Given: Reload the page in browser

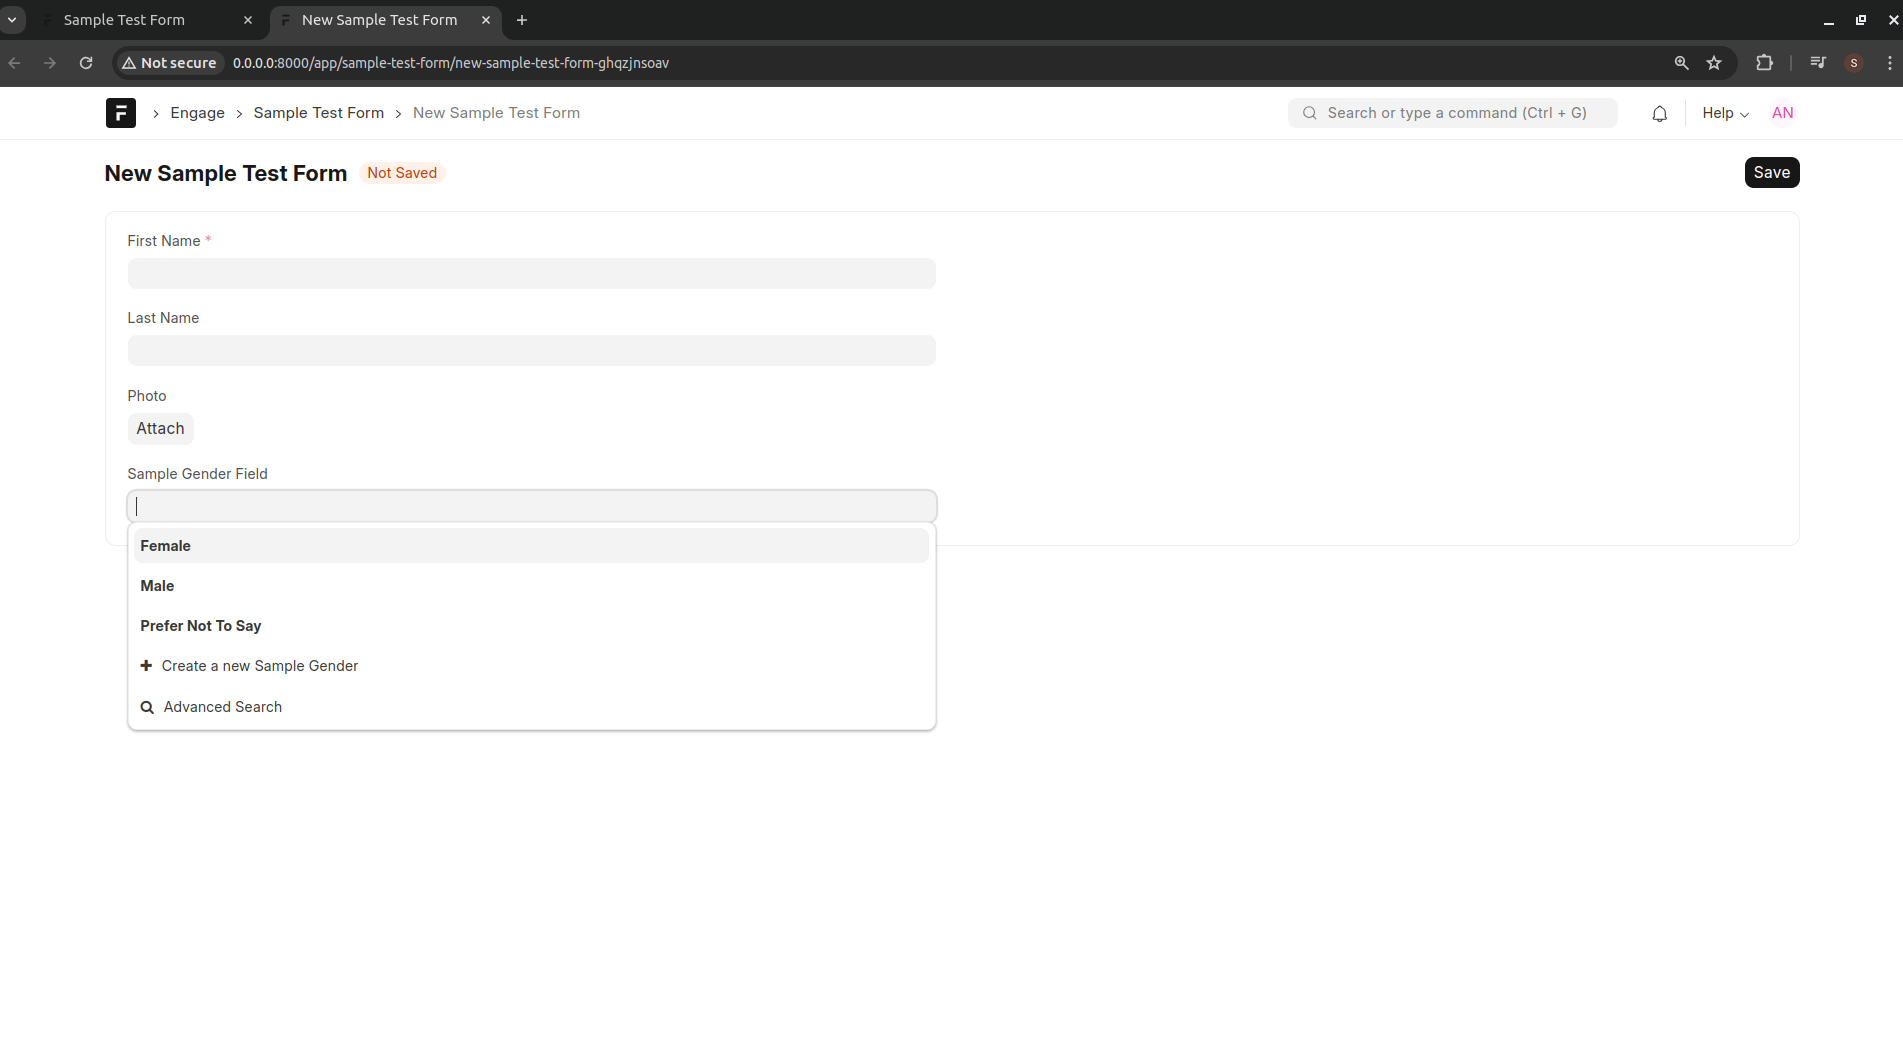Looking at the screenshot, I should tap(86, 63).
